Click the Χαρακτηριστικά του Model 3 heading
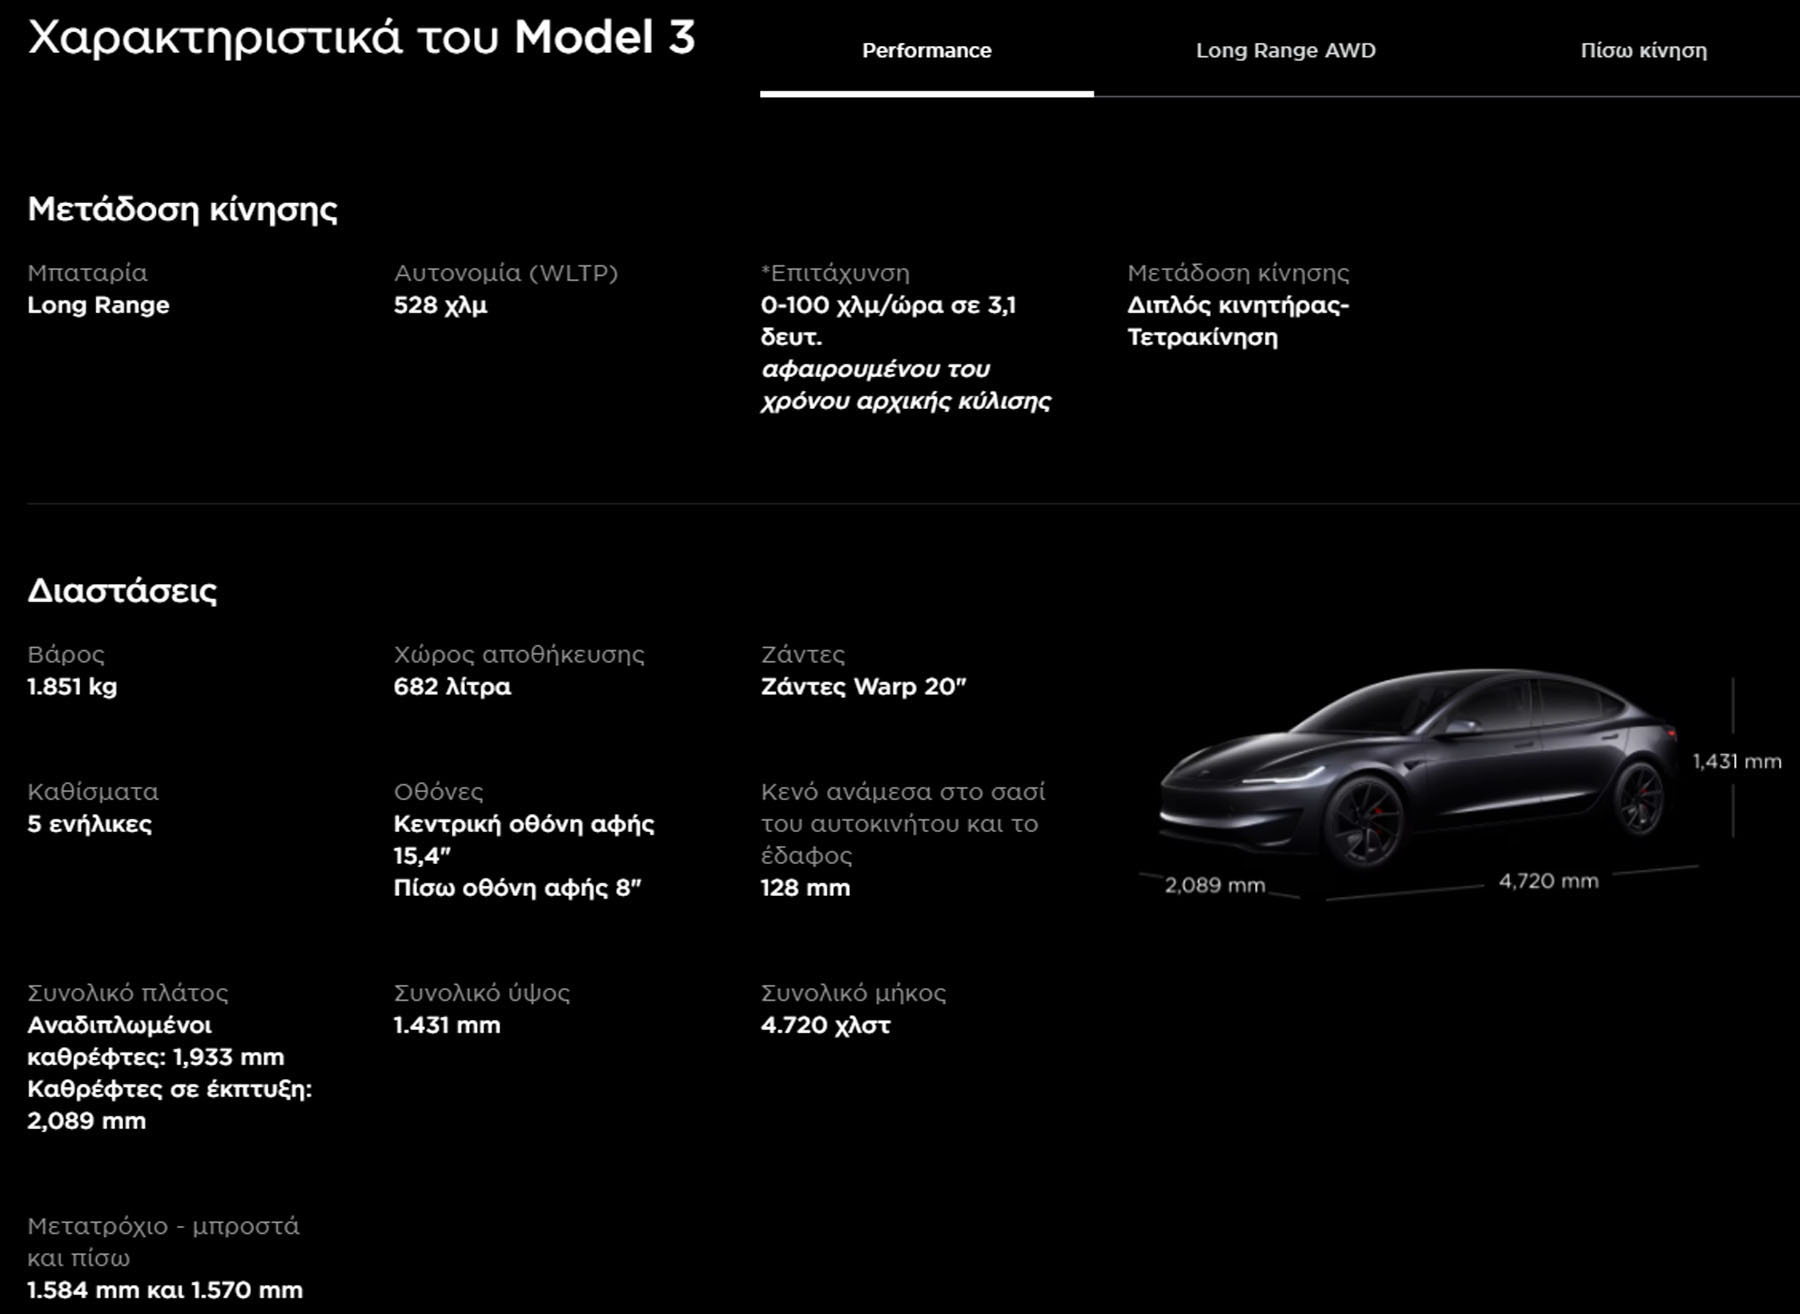The width and height of the screenshot is (1800, 1314). 361,38
